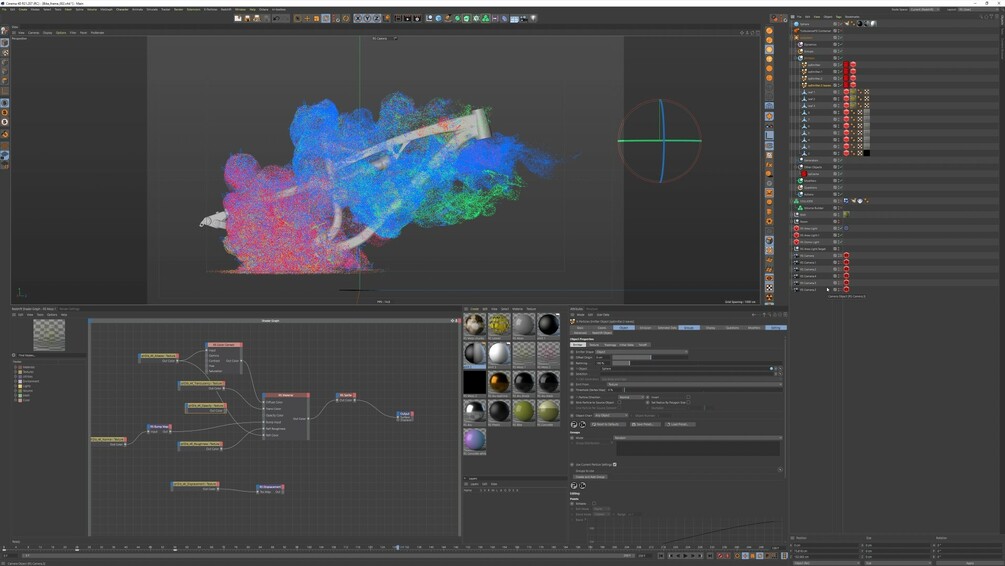Open the Redshift menu
Screen dimensions: 1005x566
225,10
